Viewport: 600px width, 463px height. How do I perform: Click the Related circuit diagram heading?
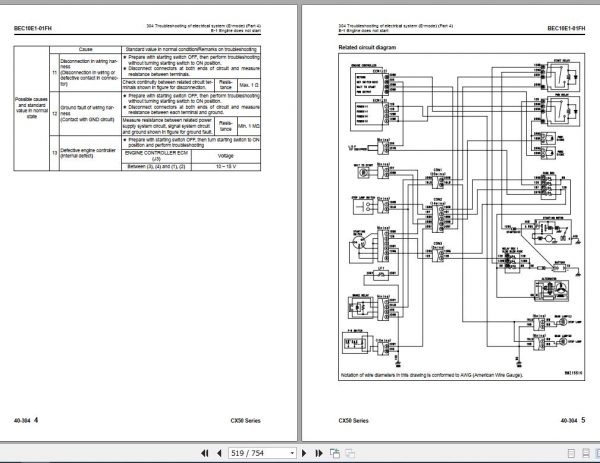tap(367, 47)
